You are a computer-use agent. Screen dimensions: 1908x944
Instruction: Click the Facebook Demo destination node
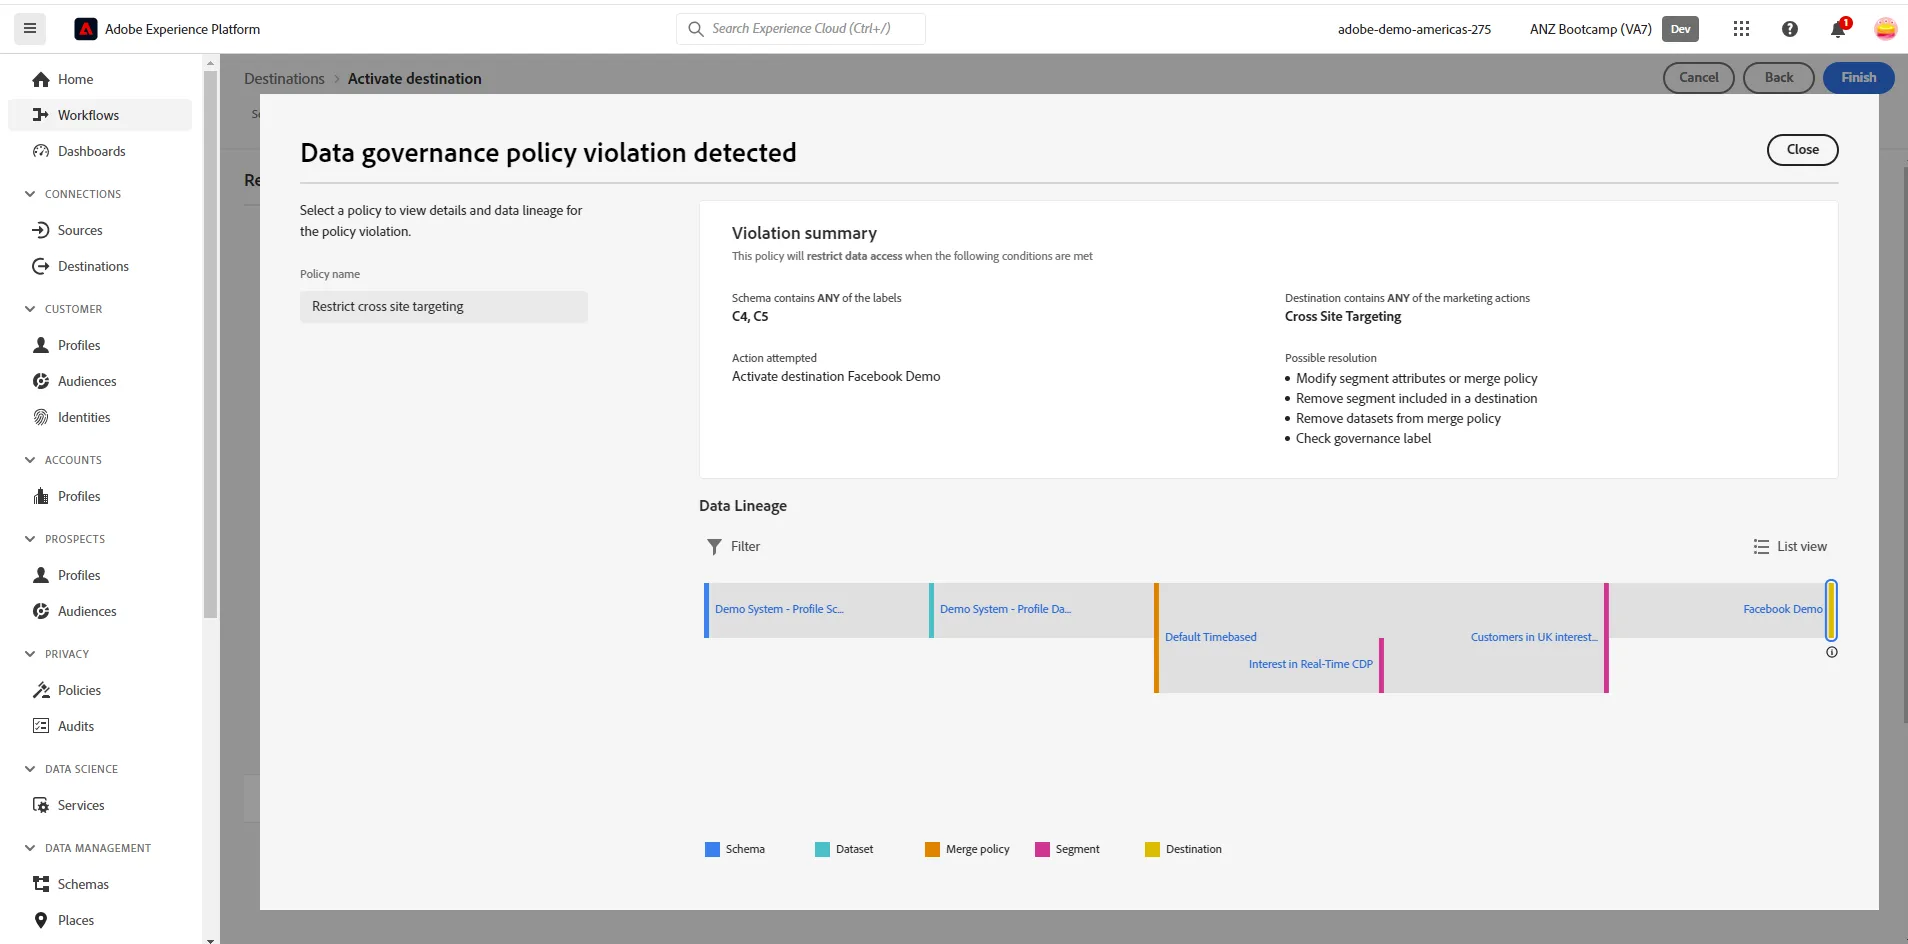pos(1782,609)
